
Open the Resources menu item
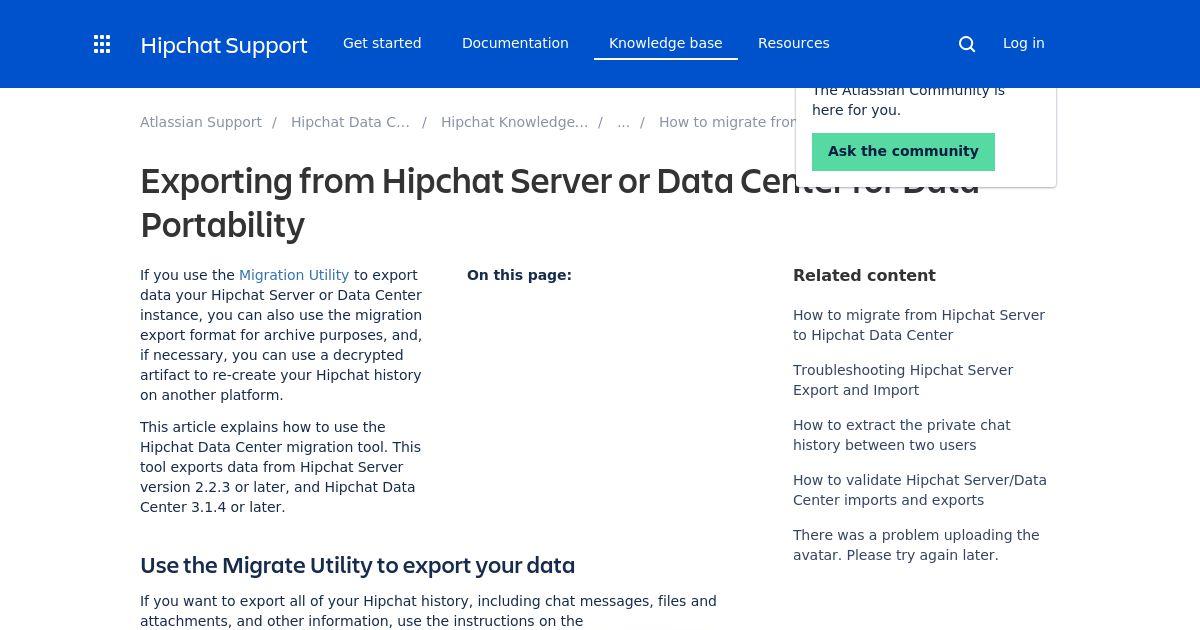click(794, 43)
